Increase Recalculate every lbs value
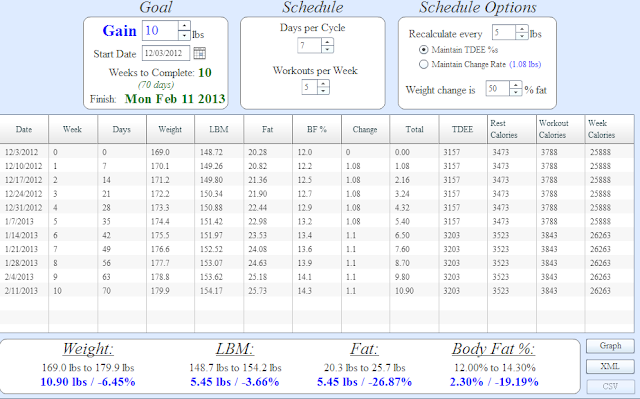Screen dimensions: 640x399 tap(522, 29)
